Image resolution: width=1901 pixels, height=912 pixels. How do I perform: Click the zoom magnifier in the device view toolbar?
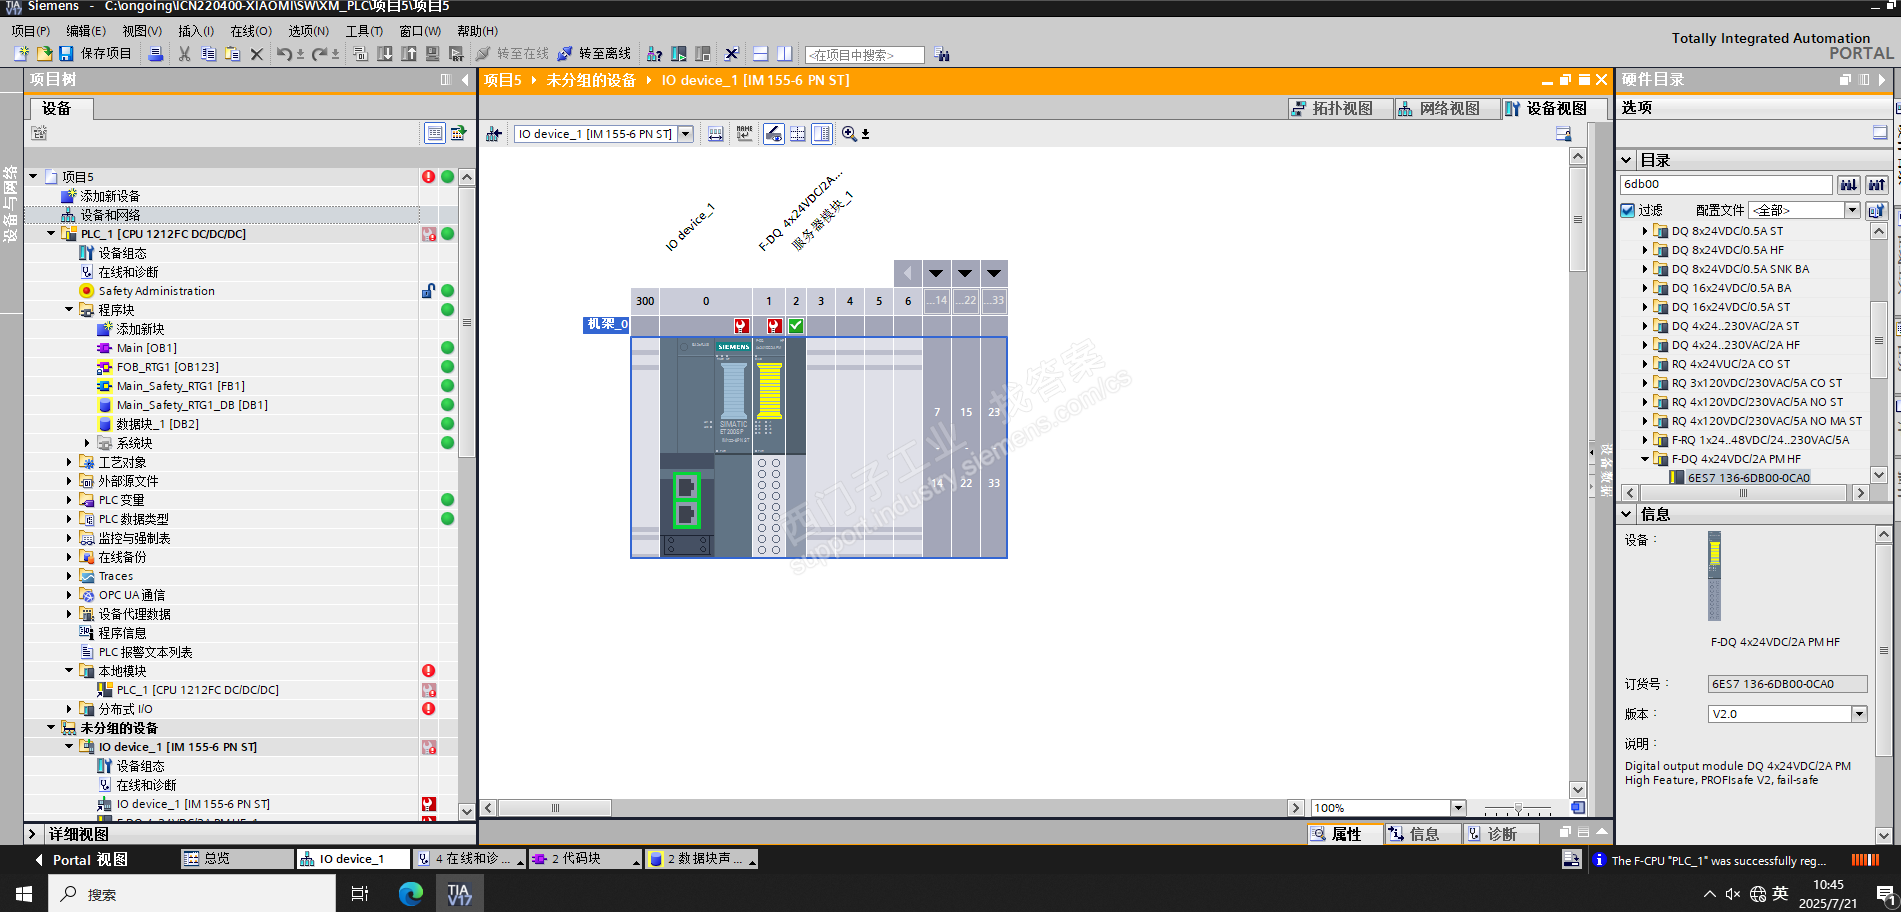point(849,134)
